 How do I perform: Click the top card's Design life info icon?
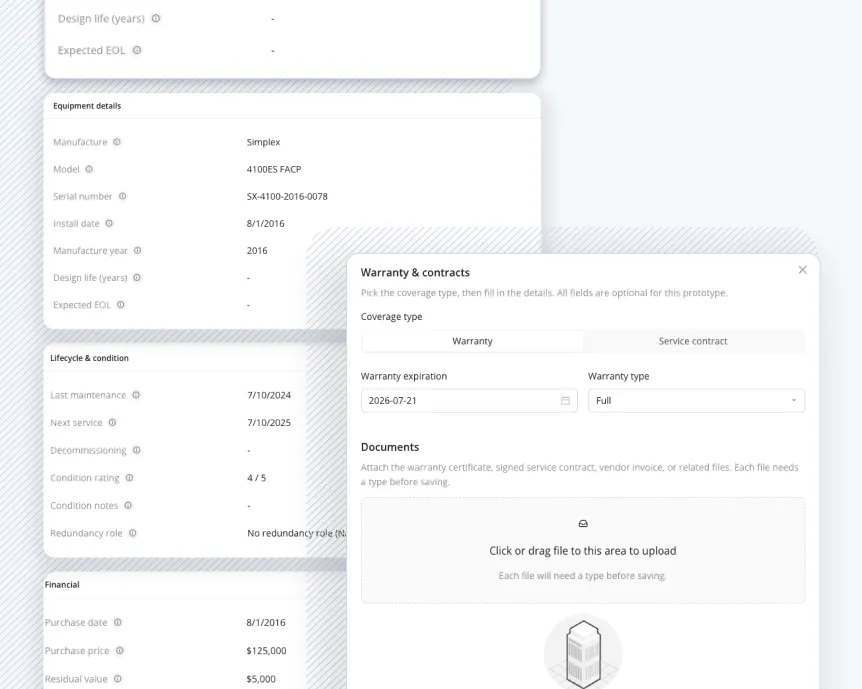pos(156,18)
